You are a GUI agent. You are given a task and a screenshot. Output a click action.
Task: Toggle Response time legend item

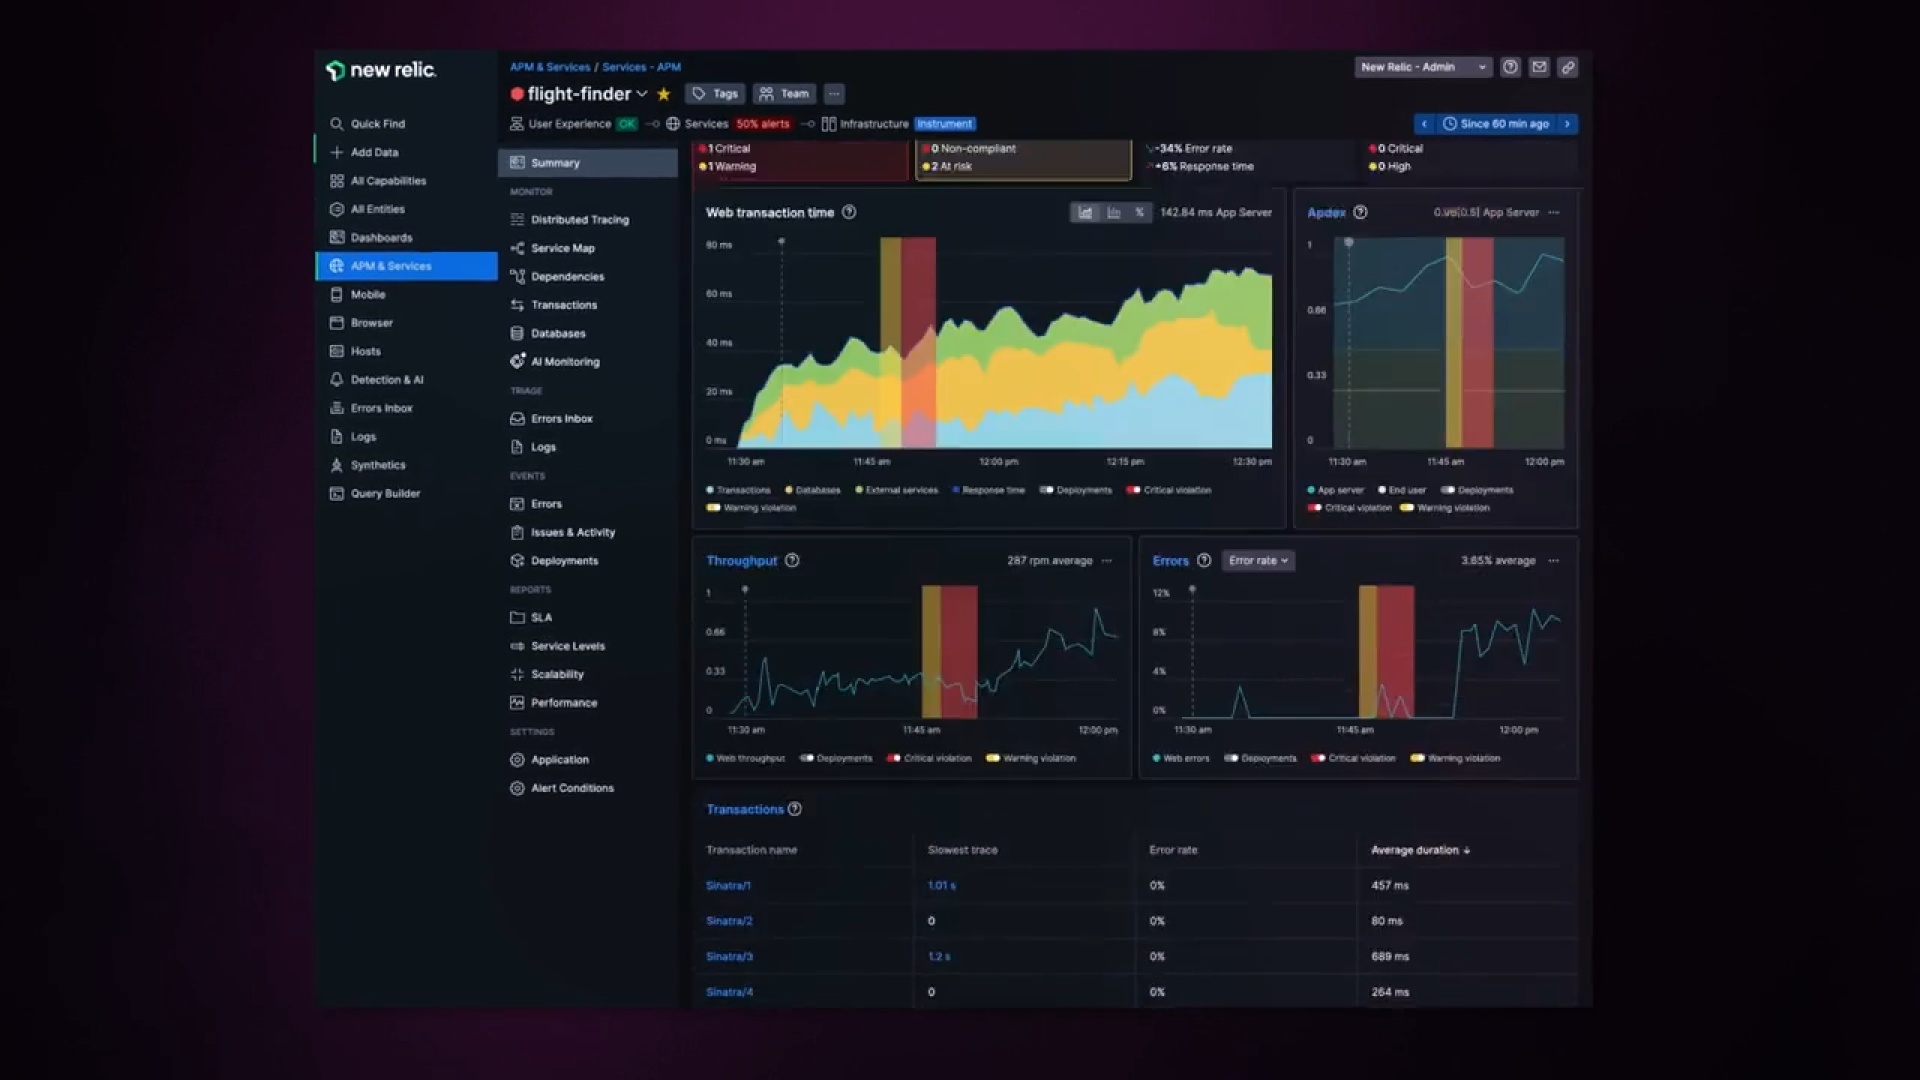coord(989,490)
